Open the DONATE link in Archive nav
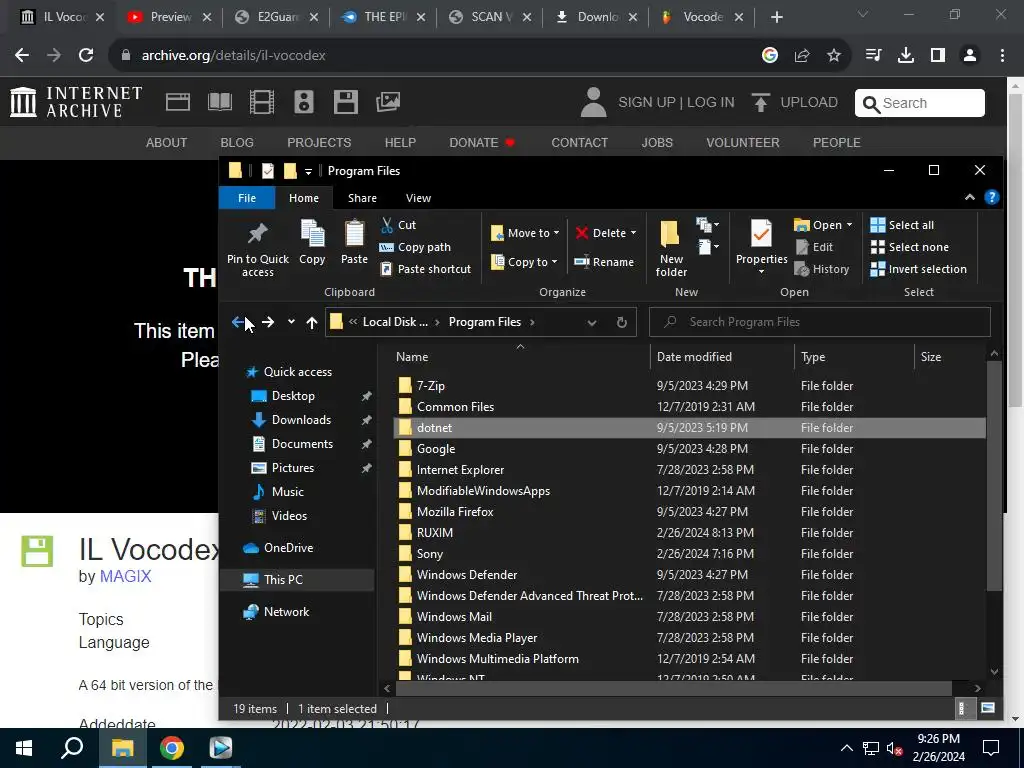 481,142
